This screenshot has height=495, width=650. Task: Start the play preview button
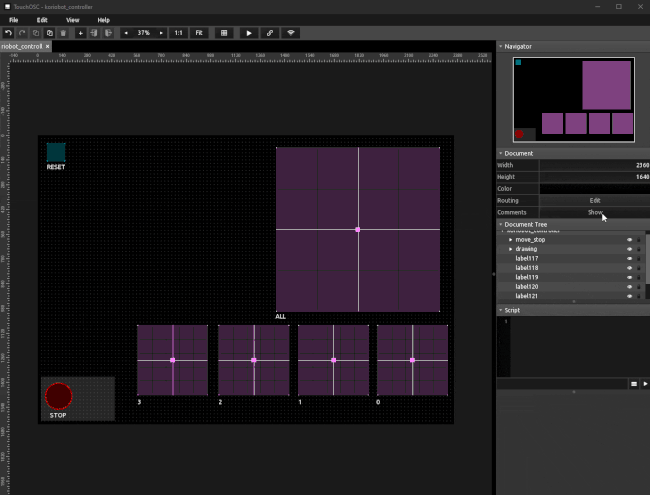[249, 33]
